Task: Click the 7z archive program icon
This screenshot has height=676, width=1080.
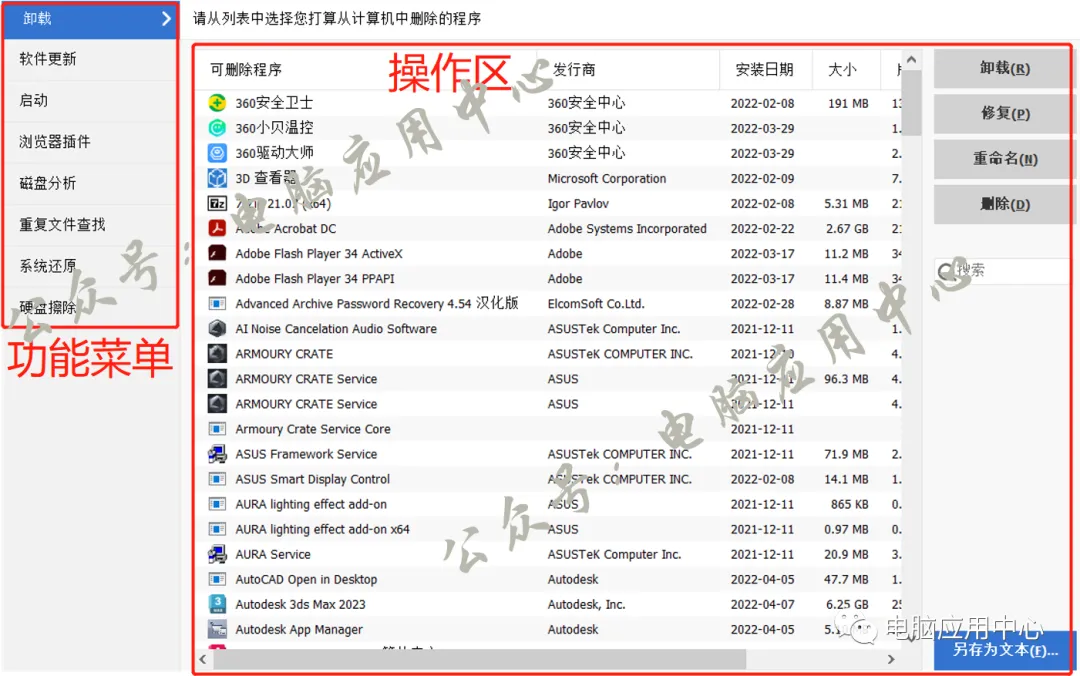Action: coord(217,203)
